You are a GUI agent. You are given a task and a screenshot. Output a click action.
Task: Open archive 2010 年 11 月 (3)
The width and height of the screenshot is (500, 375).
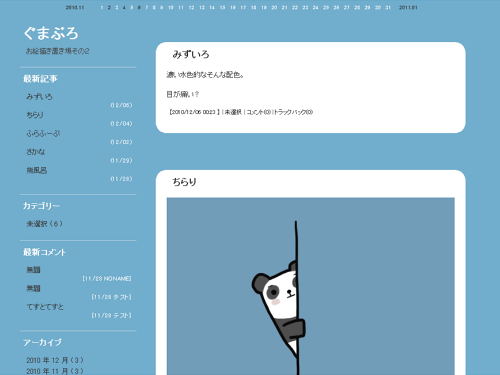[x=55, y=371]
